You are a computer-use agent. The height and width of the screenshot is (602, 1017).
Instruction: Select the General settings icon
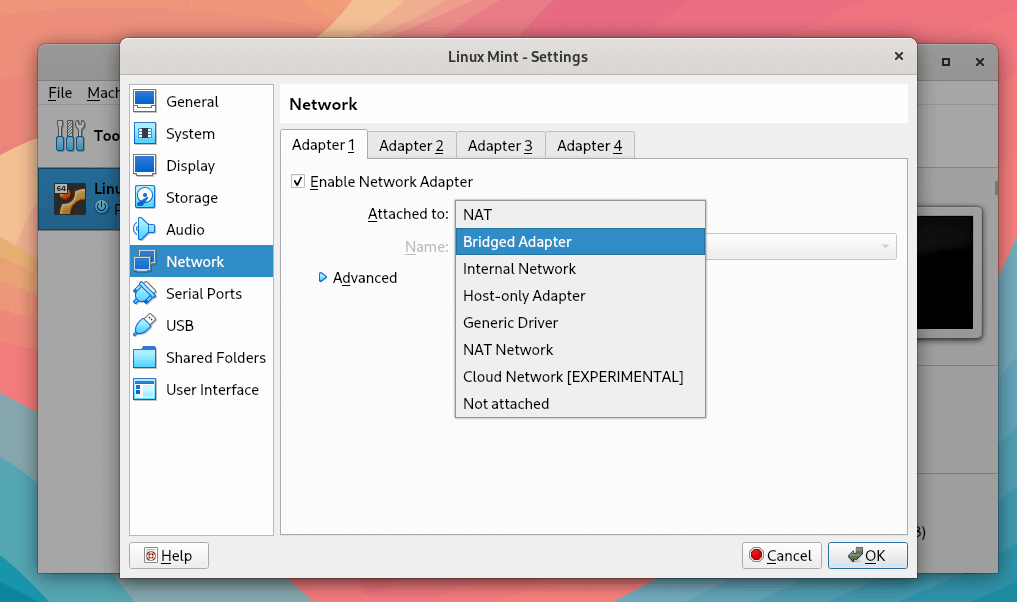click(145, 102)
